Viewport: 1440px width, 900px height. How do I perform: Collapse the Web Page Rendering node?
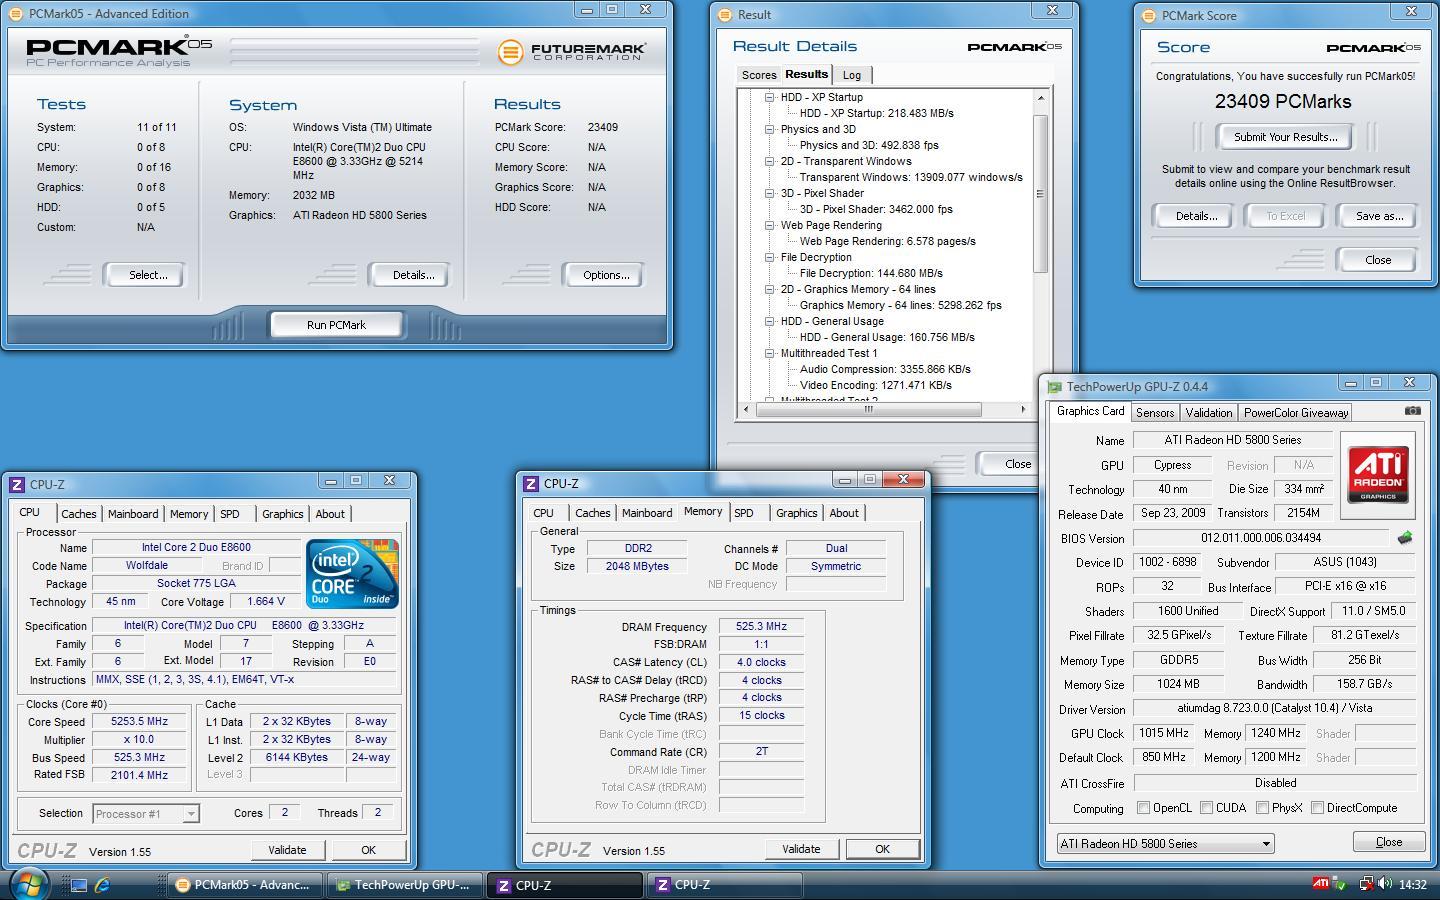pos(769,225)
